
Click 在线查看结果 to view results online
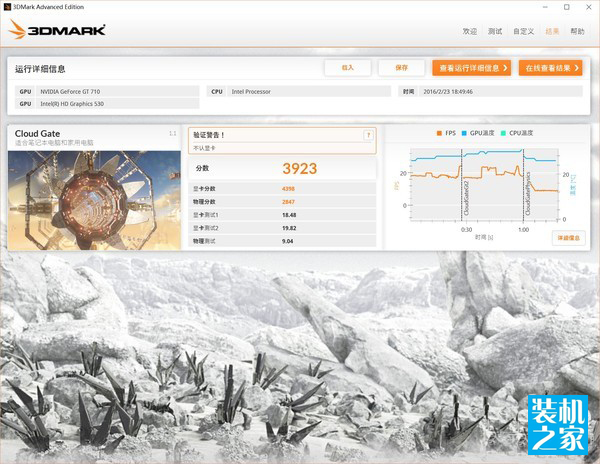pyautogui.click(x=551, y=68)
